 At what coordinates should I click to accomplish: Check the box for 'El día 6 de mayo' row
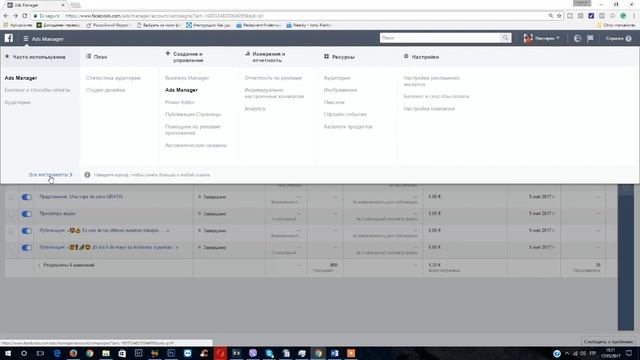pyautogui.click(x=11, y=248)
